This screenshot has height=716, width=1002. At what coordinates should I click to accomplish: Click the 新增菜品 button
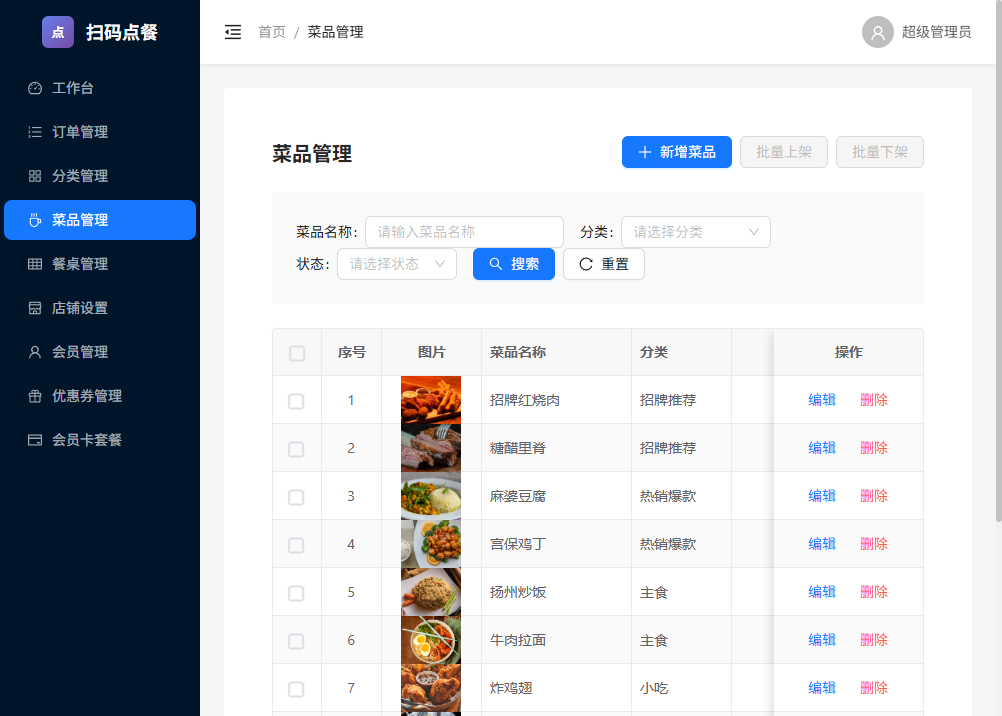[676, 151]
